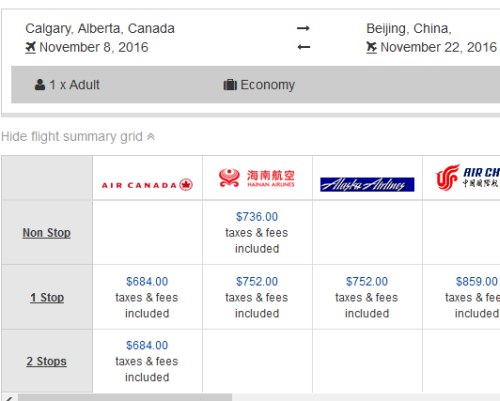Select Air Canada 1 stop $684.00 fare
This screenshot has height=401, width=500.
click(147, 281)
